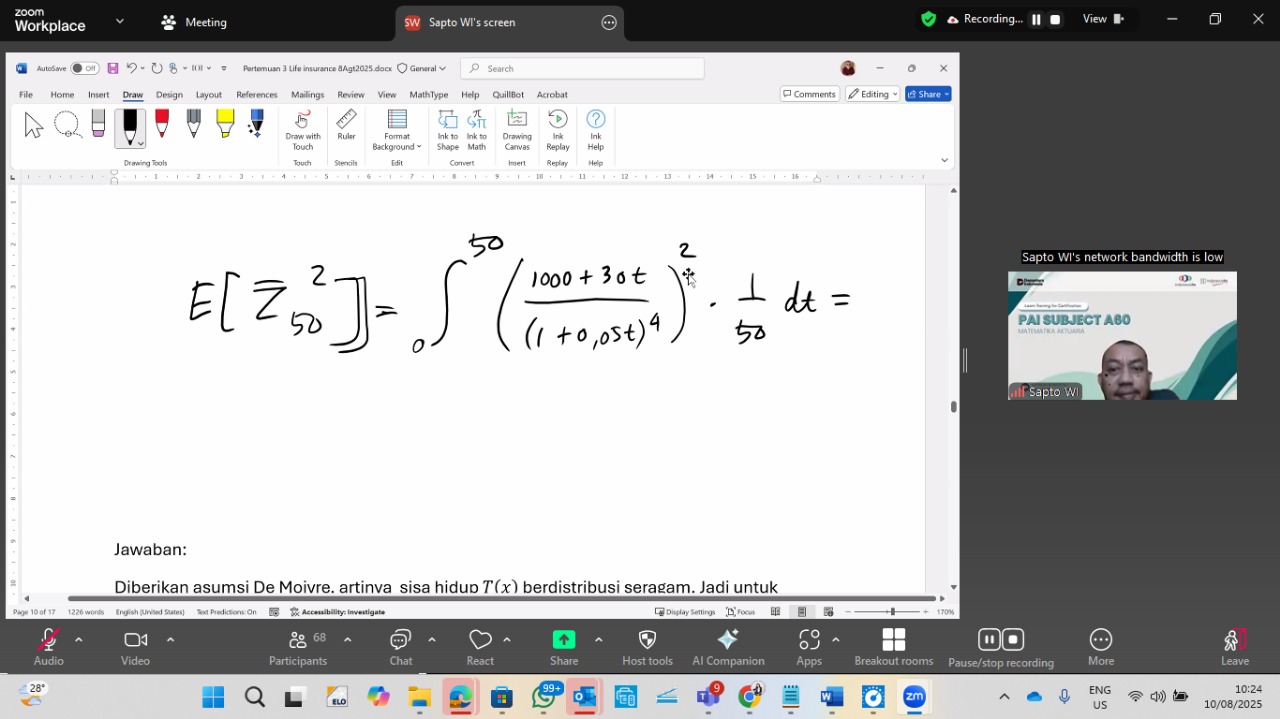Unmute the Zoom Audio button
Image resolution: width=1280 pixels, height=719 pixels.
click(48, 648)
